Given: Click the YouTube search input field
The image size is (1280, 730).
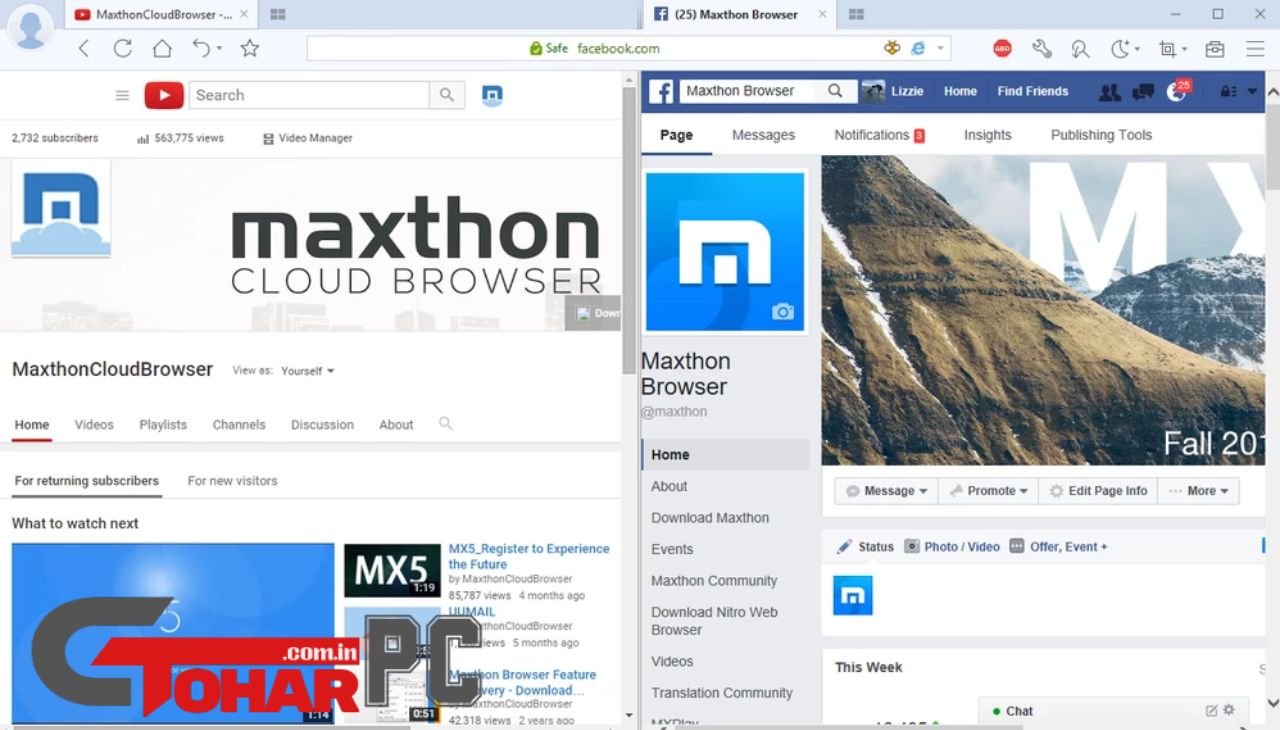Looking at the screenshot, I should click(309, 95).
